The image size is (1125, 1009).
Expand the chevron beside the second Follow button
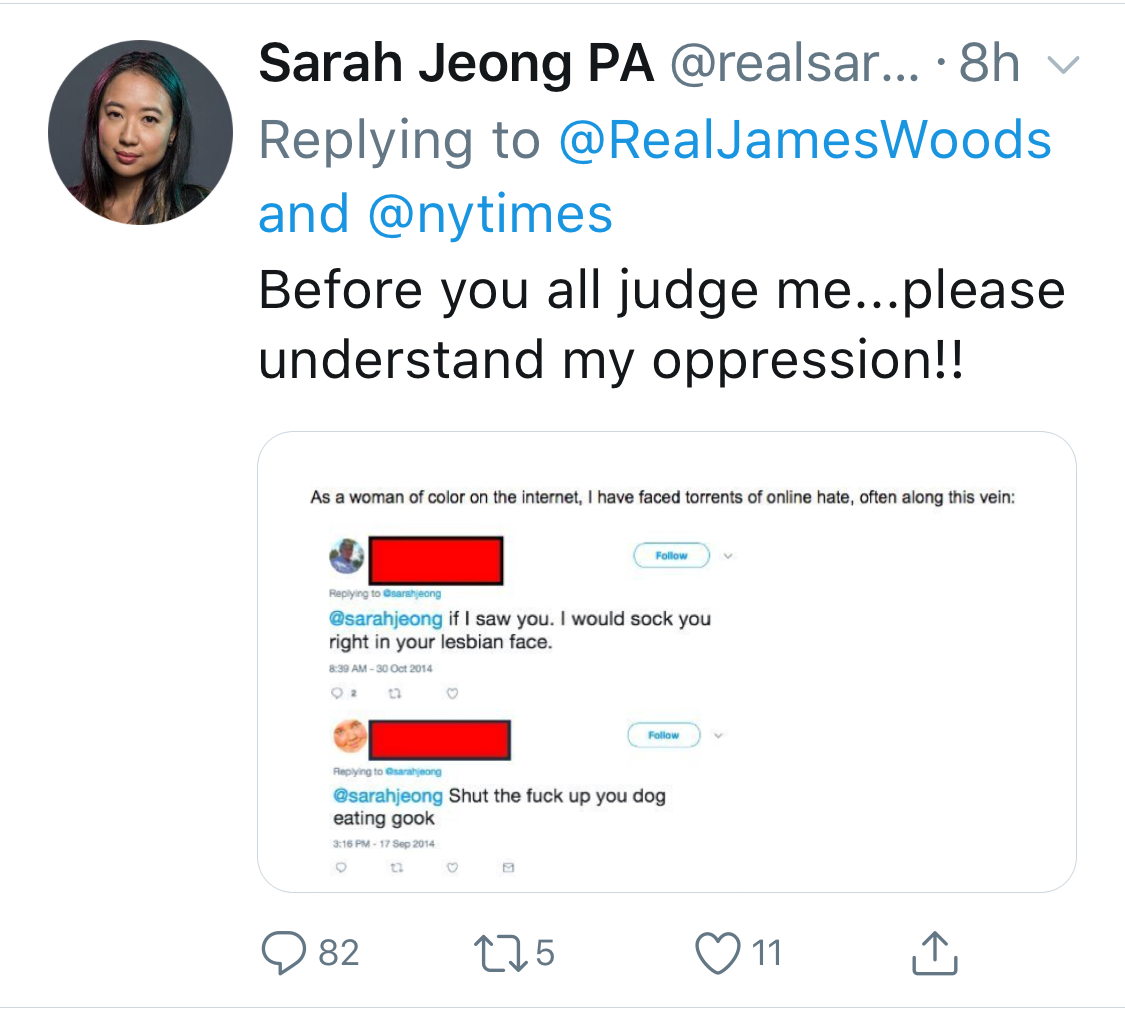[718, 735]
